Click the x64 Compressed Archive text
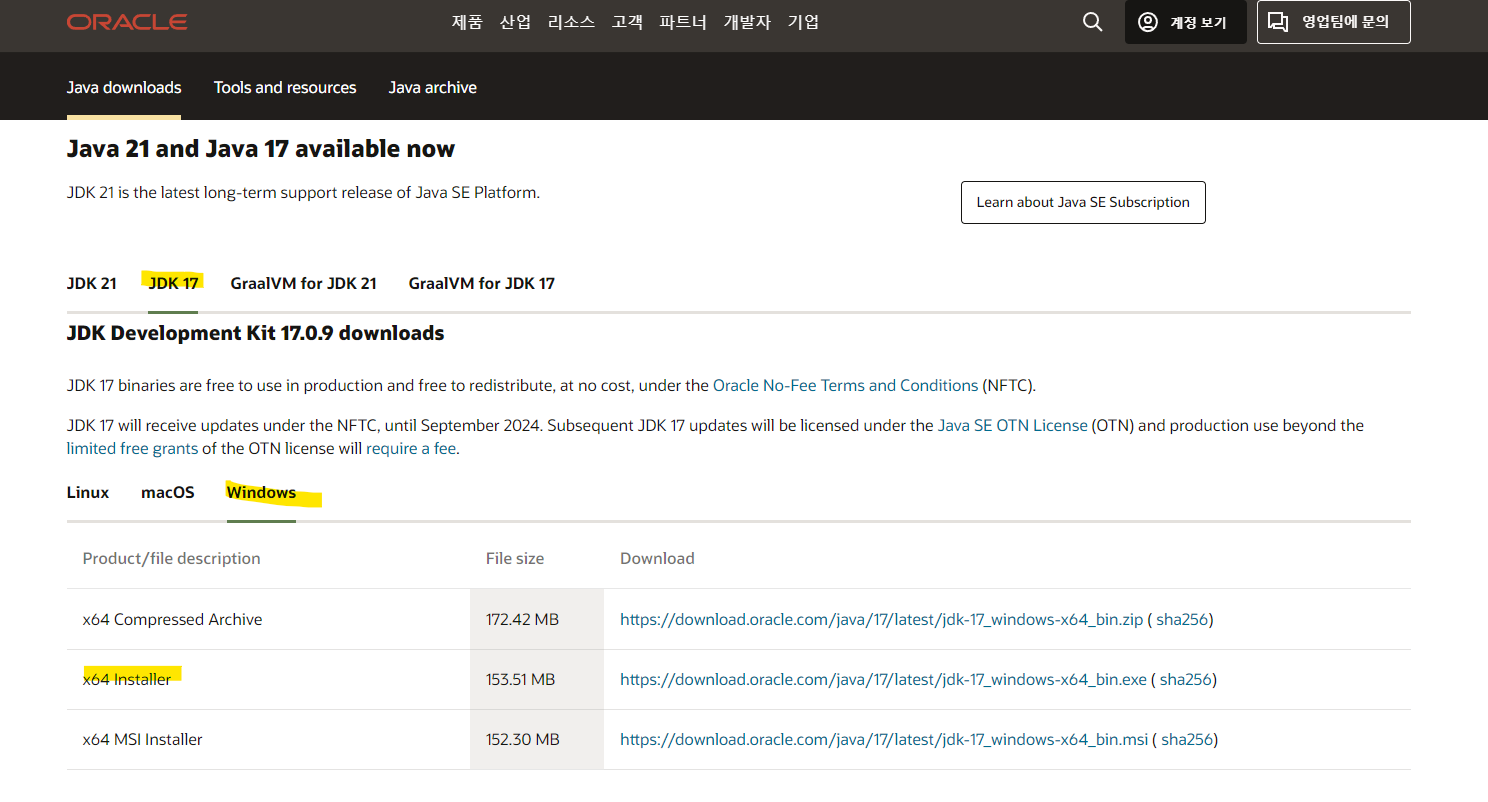 click(172, 619)
